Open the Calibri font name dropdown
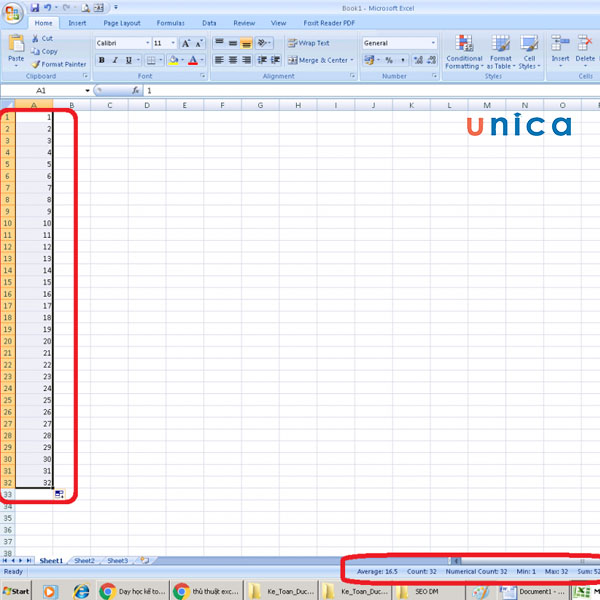Image resolution: width=600 pixels, height=600 pixels. [x=147, y=43]
